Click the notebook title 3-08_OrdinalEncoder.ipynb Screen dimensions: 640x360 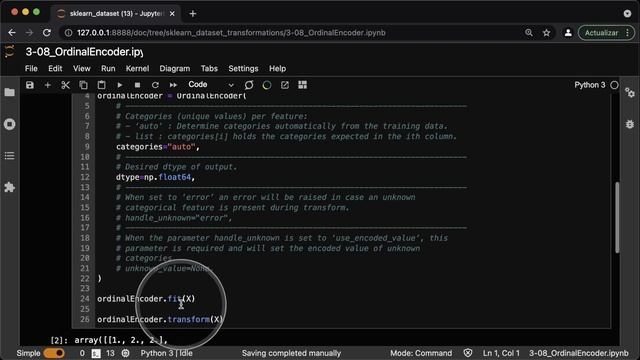click(84, 52)
